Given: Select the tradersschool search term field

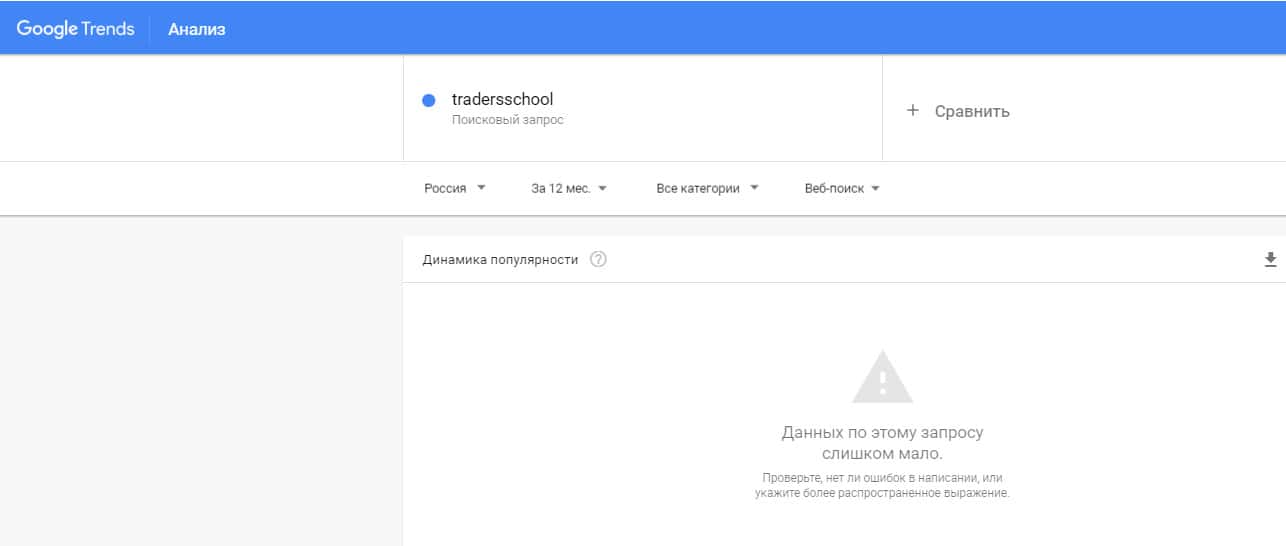Looking at the screenshot, I should (x=502, y=99).
